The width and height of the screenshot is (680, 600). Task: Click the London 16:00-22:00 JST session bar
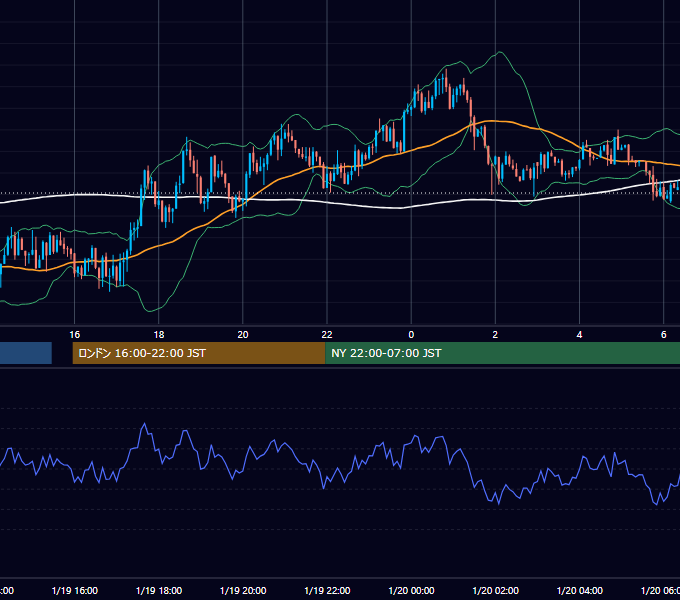199,353
